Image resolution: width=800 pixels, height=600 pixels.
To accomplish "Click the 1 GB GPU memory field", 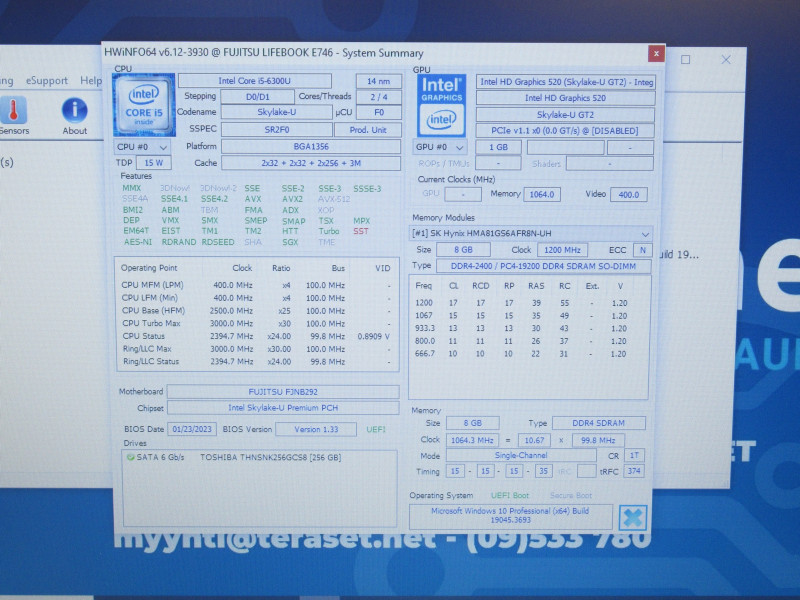I will (x=498, y=147).
